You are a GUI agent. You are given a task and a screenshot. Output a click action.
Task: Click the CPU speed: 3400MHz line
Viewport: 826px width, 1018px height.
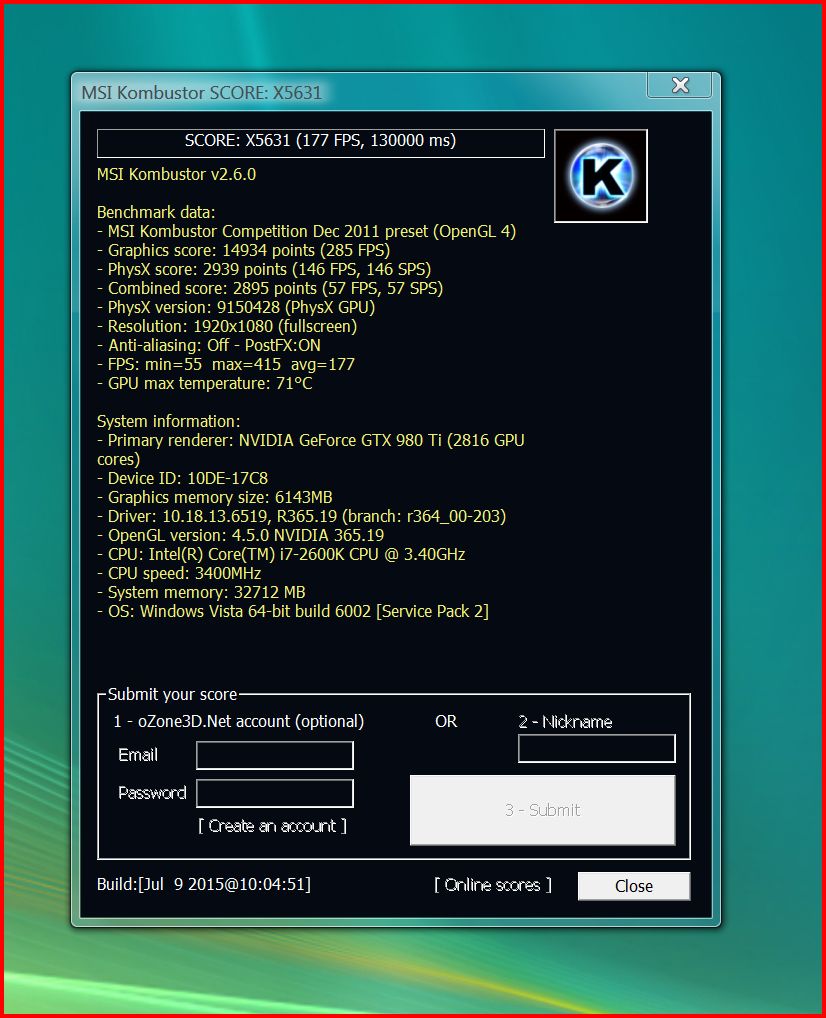click(179, 573)
